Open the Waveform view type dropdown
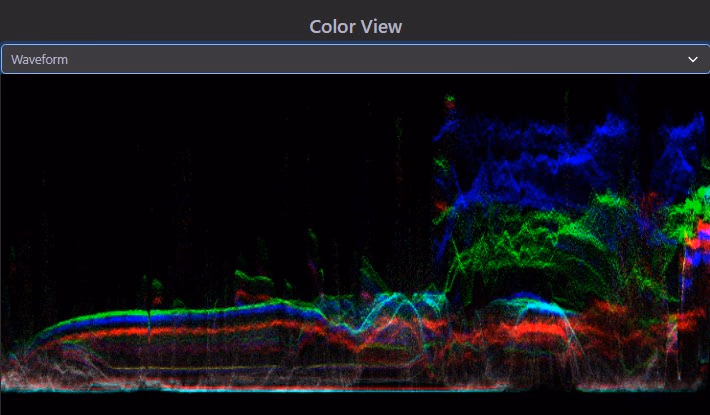710x415 pixels. click(x=355, y=59)
